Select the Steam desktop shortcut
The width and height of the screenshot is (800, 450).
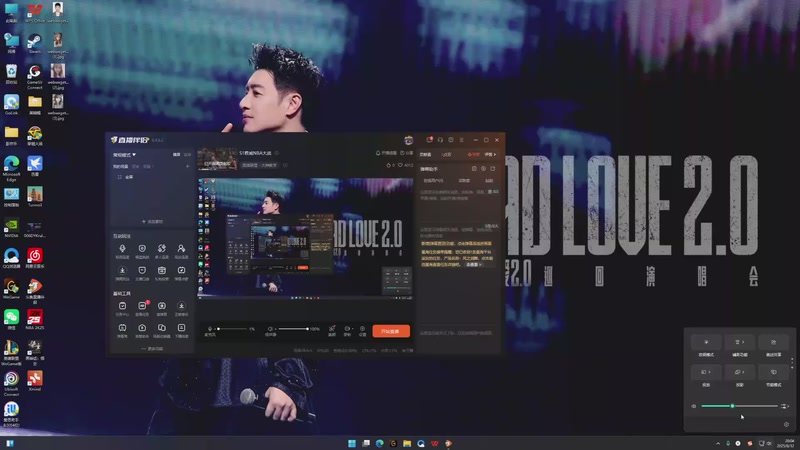pos(35,43)
